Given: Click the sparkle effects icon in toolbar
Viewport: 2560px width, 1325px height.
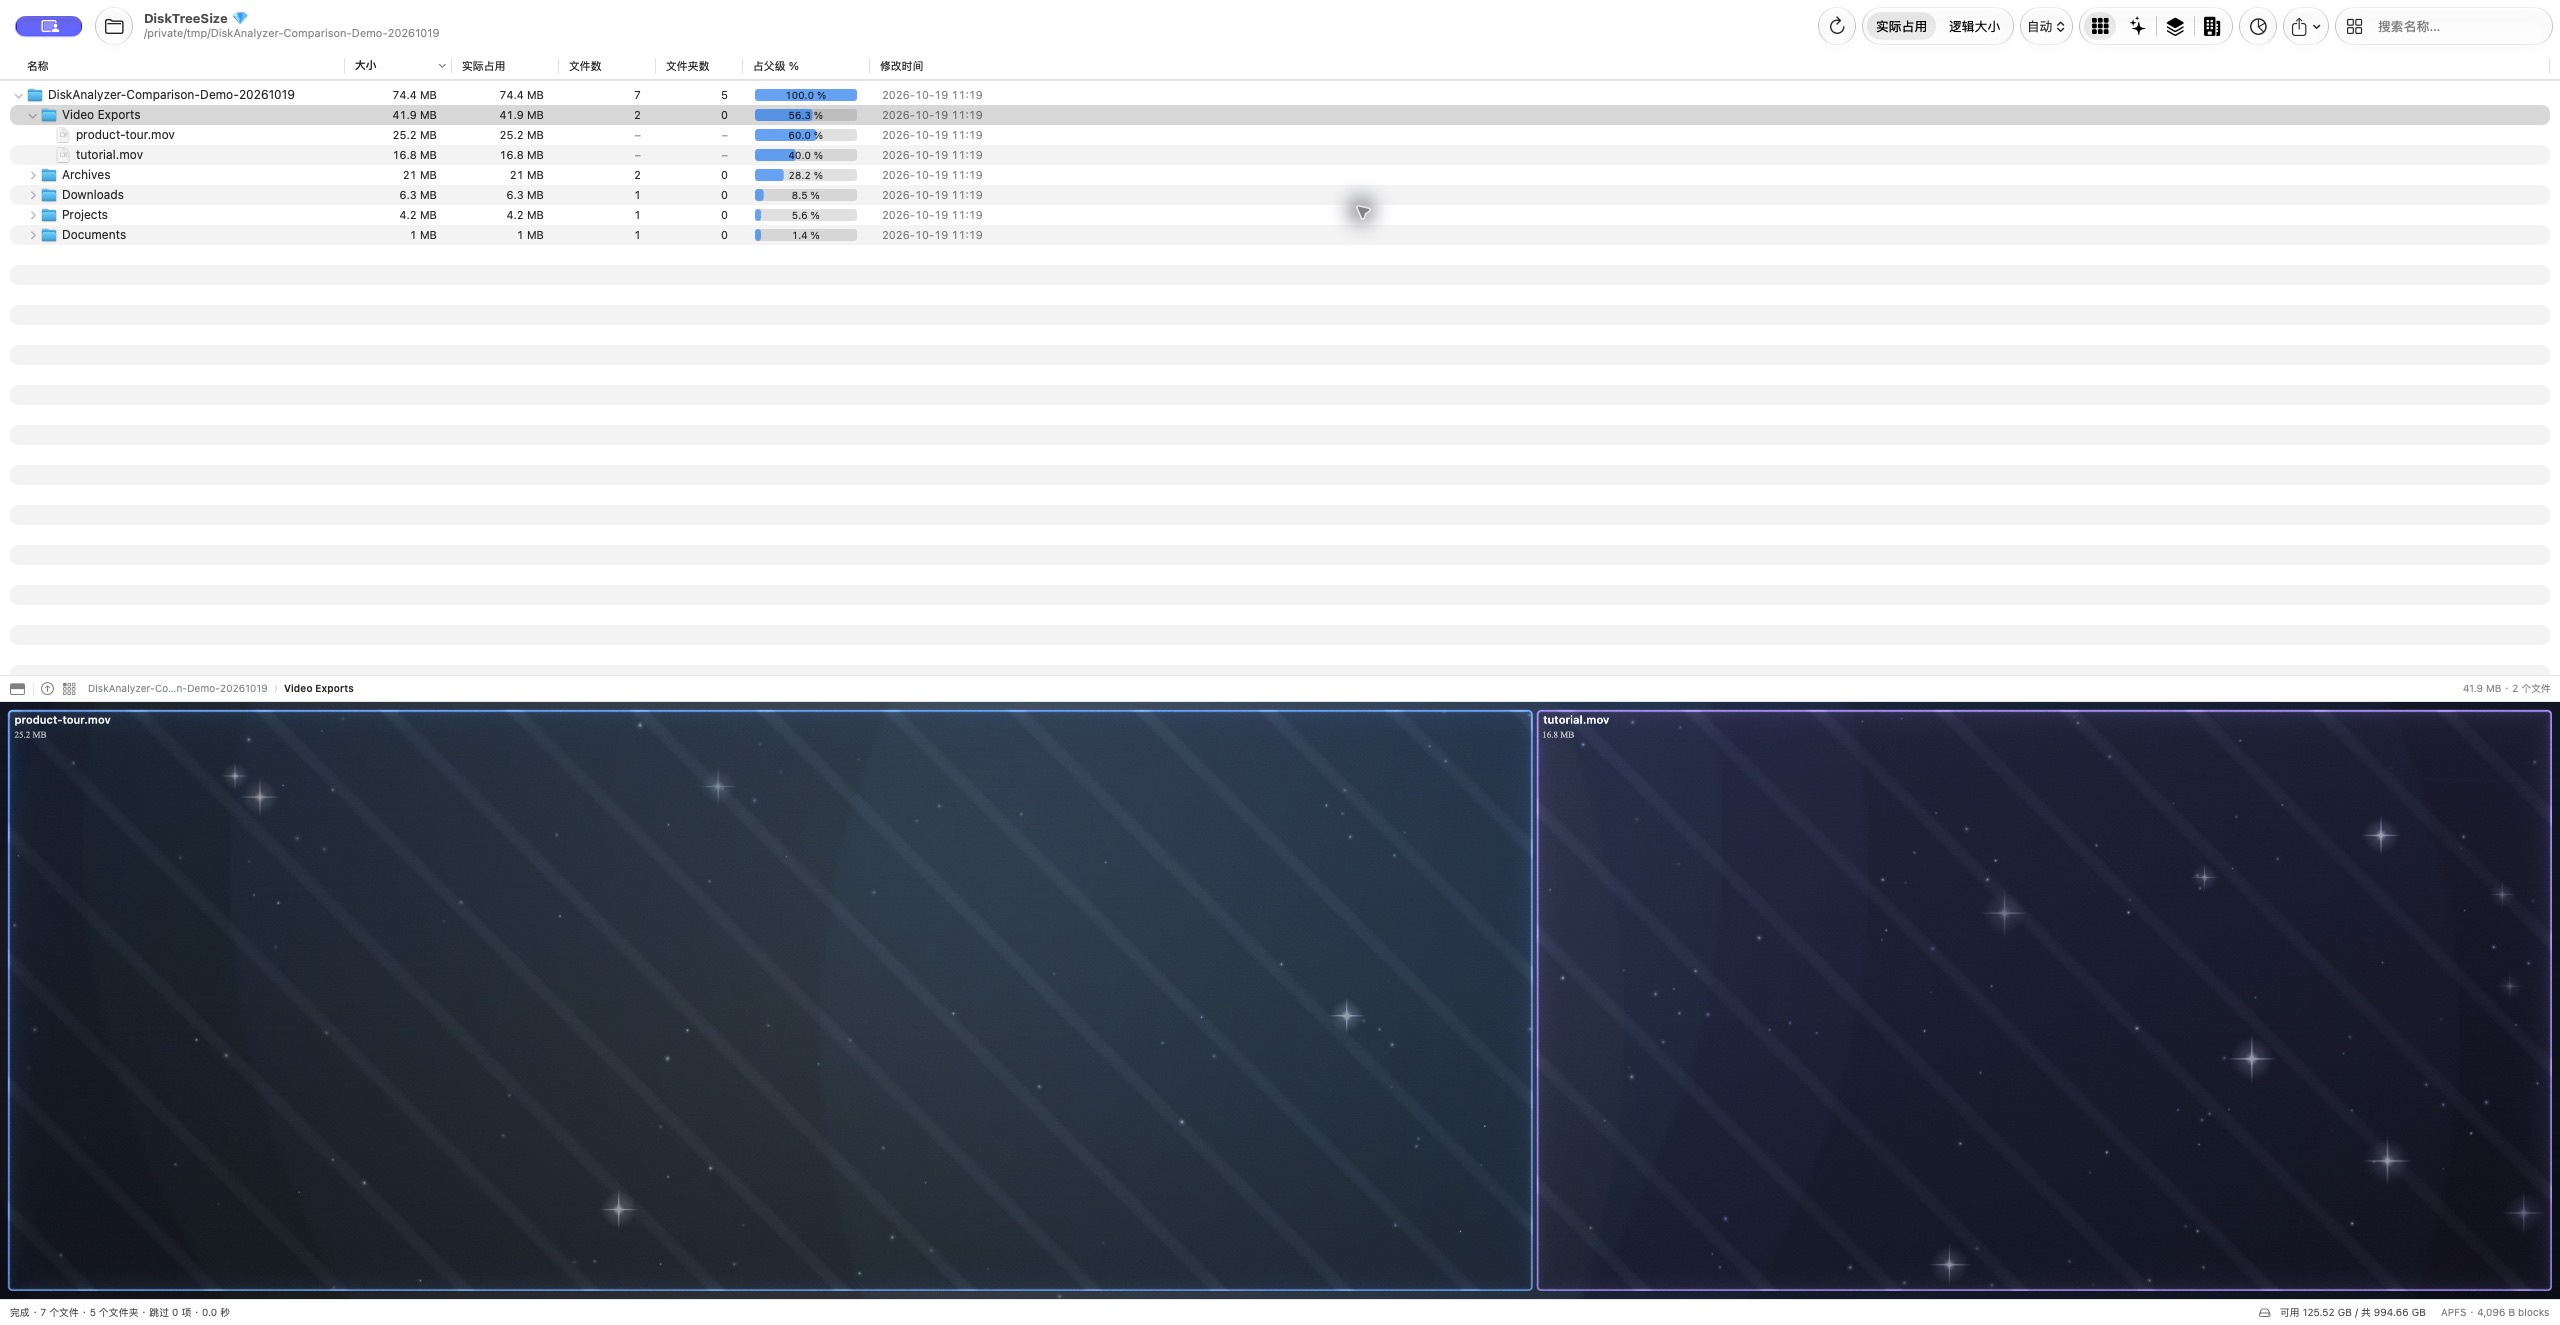Looking at the screenshot, I should point(2137,27).
